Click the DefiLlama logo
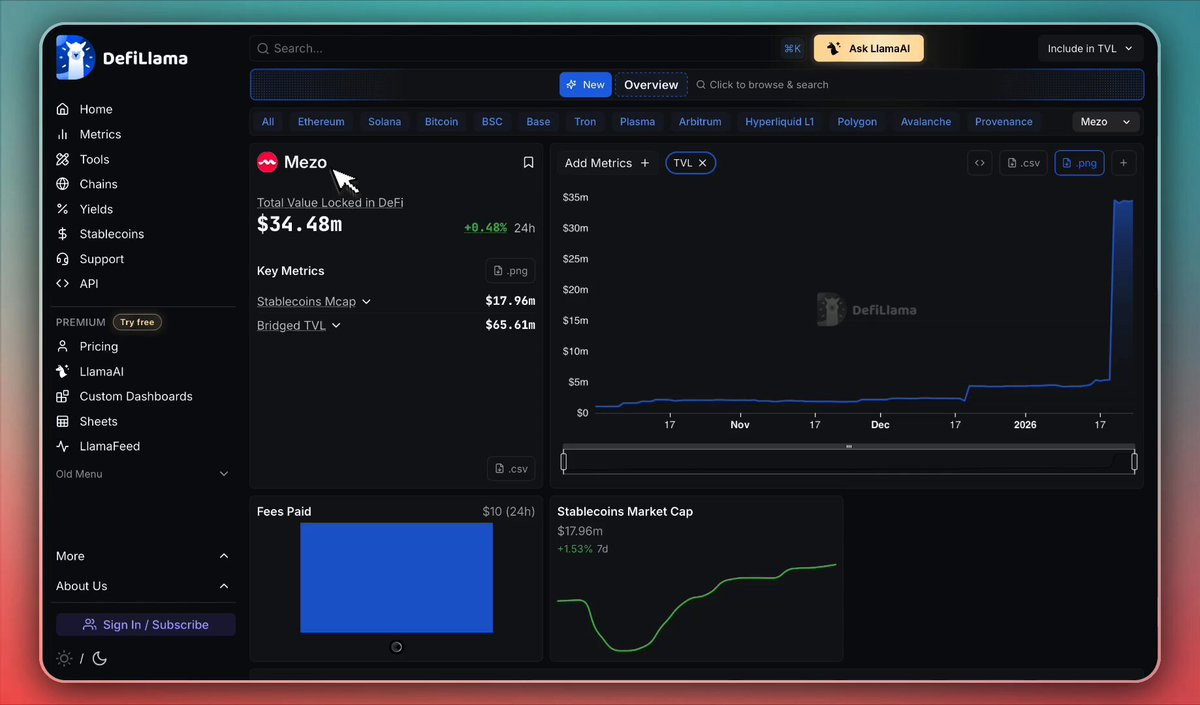 pyautogui.click(x=122, y=58)
